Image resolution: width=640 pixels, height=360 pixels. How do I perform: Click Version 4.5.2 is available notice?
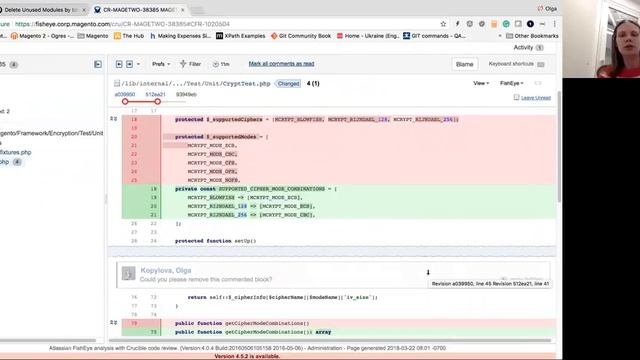click(247, 356)
